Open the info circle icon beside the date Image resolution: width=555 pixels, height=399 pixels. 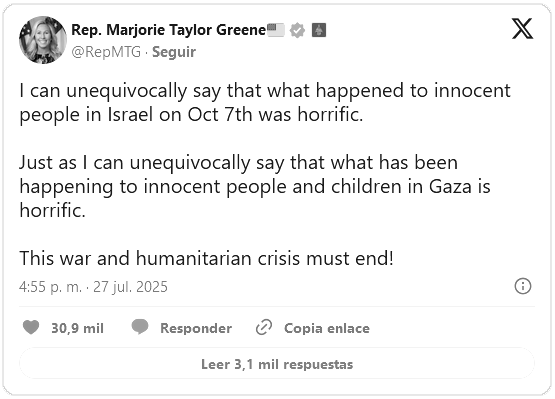tap(523, 286)
